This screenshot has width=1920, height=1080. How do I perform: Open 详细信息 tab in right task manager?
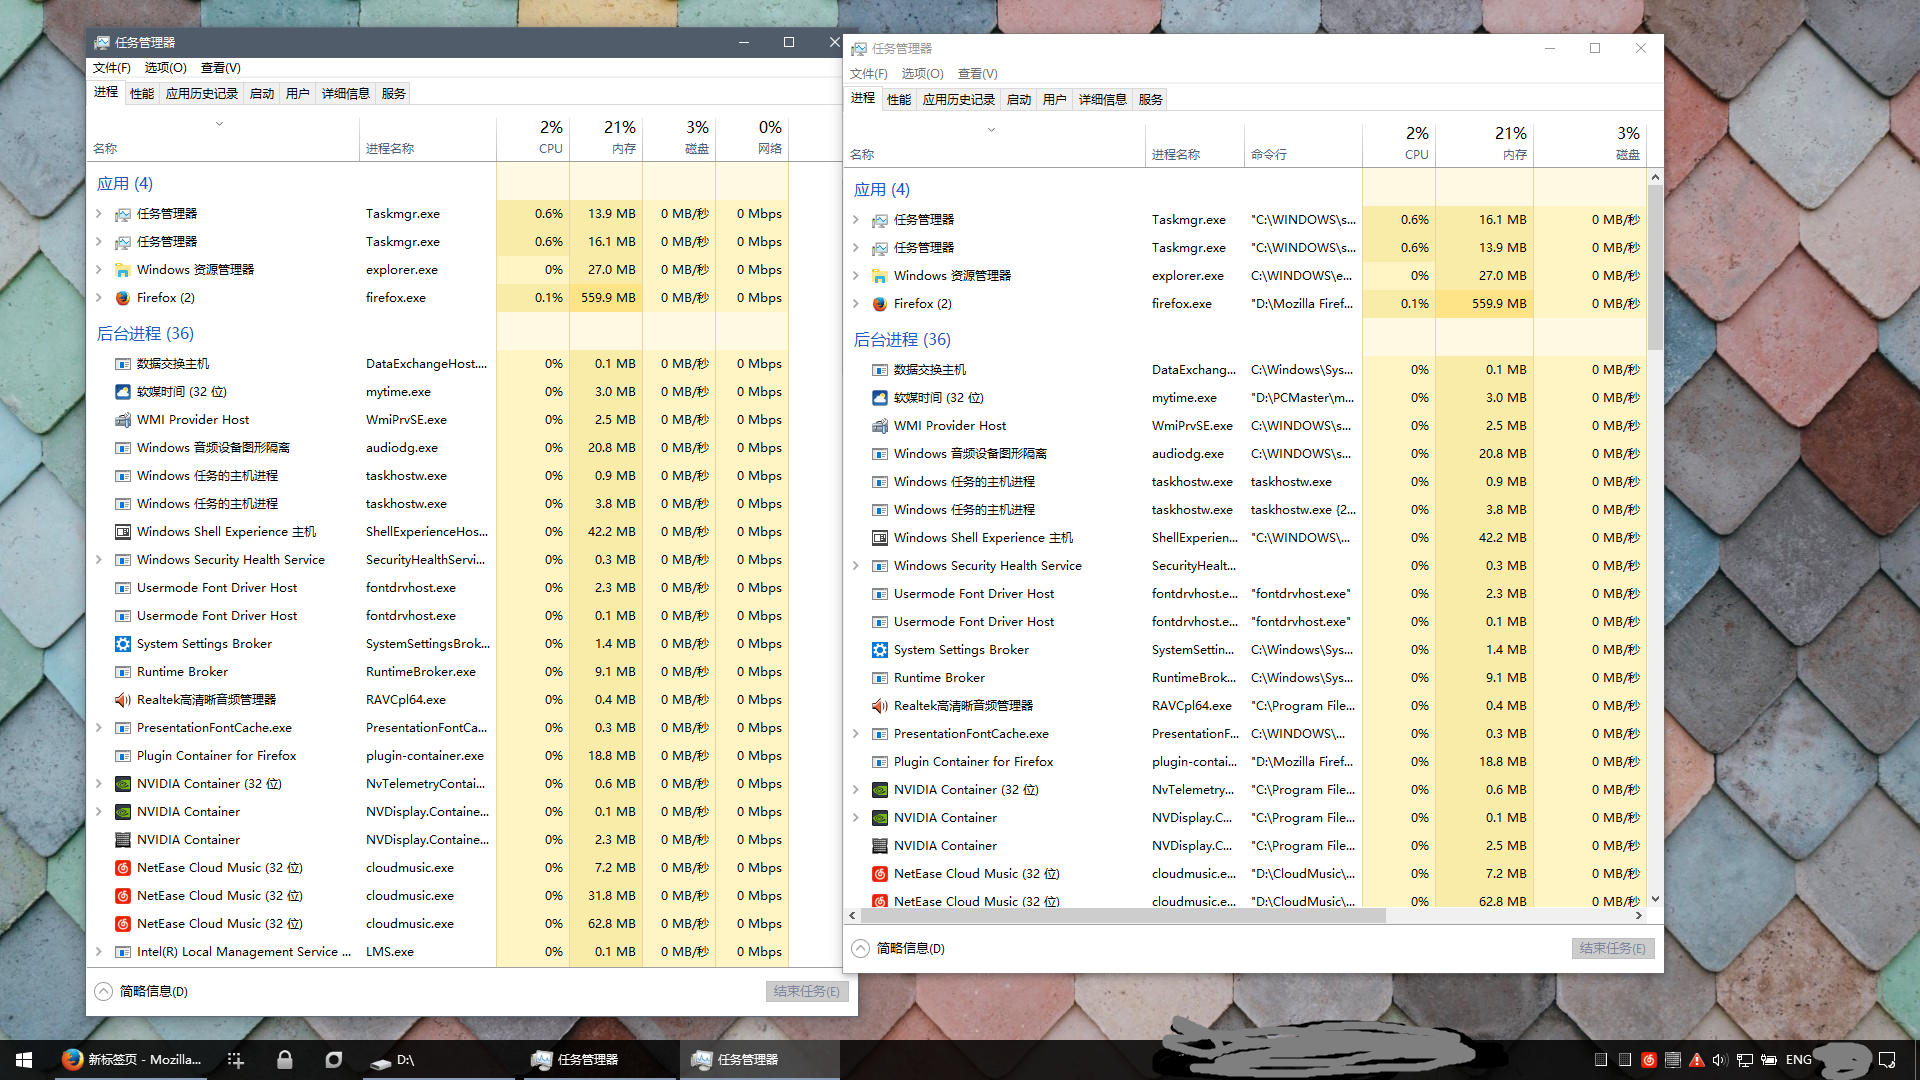(x=1102, y=100)
